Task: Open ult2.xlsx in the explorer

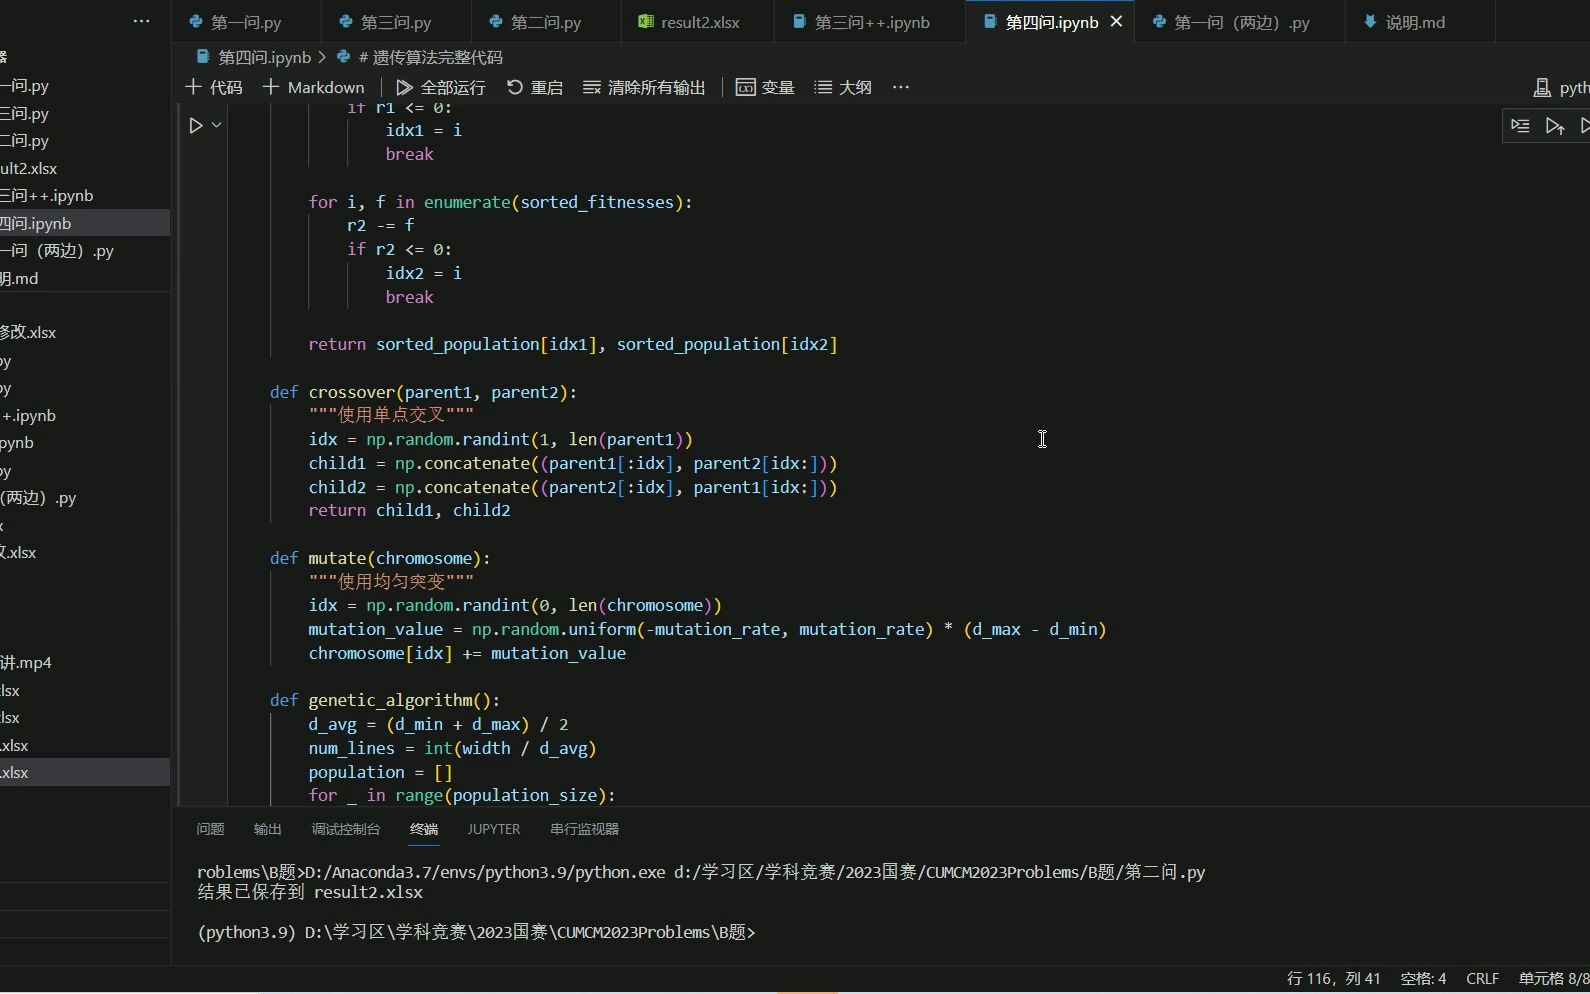Action: [85, 168]
